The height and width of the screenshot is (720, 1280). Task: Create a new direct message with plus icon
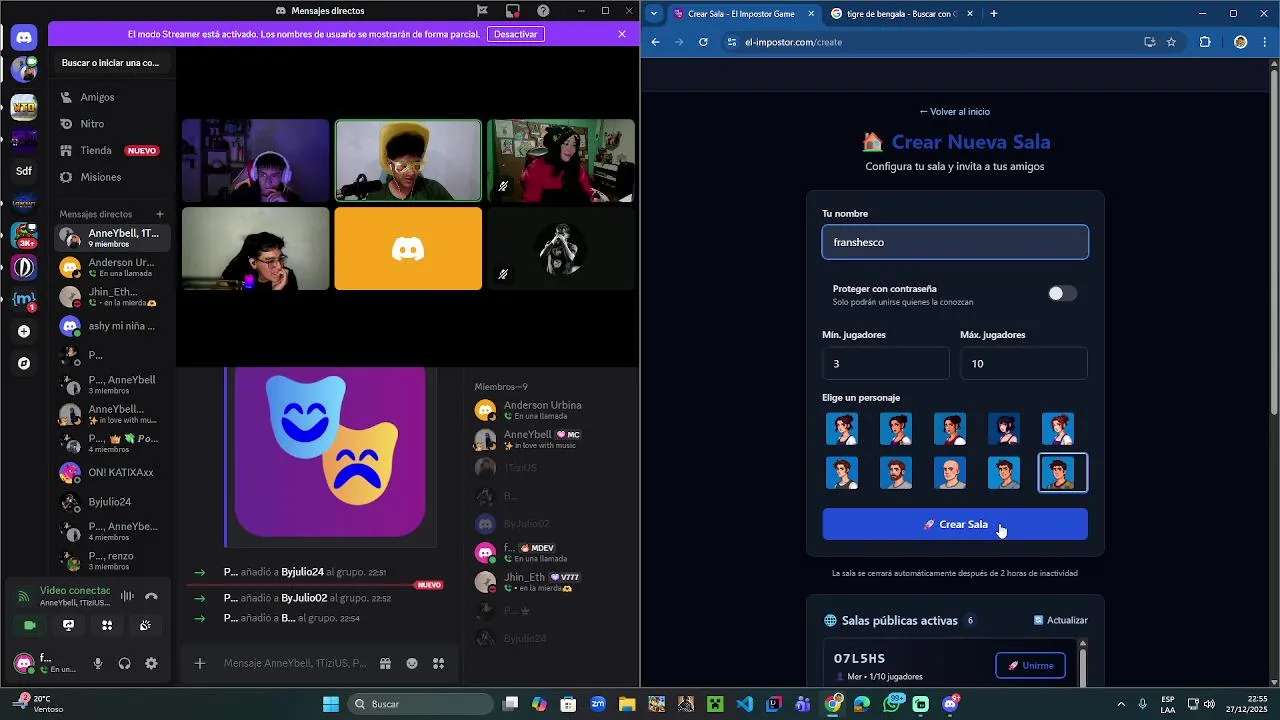click(x=159, y=214)
